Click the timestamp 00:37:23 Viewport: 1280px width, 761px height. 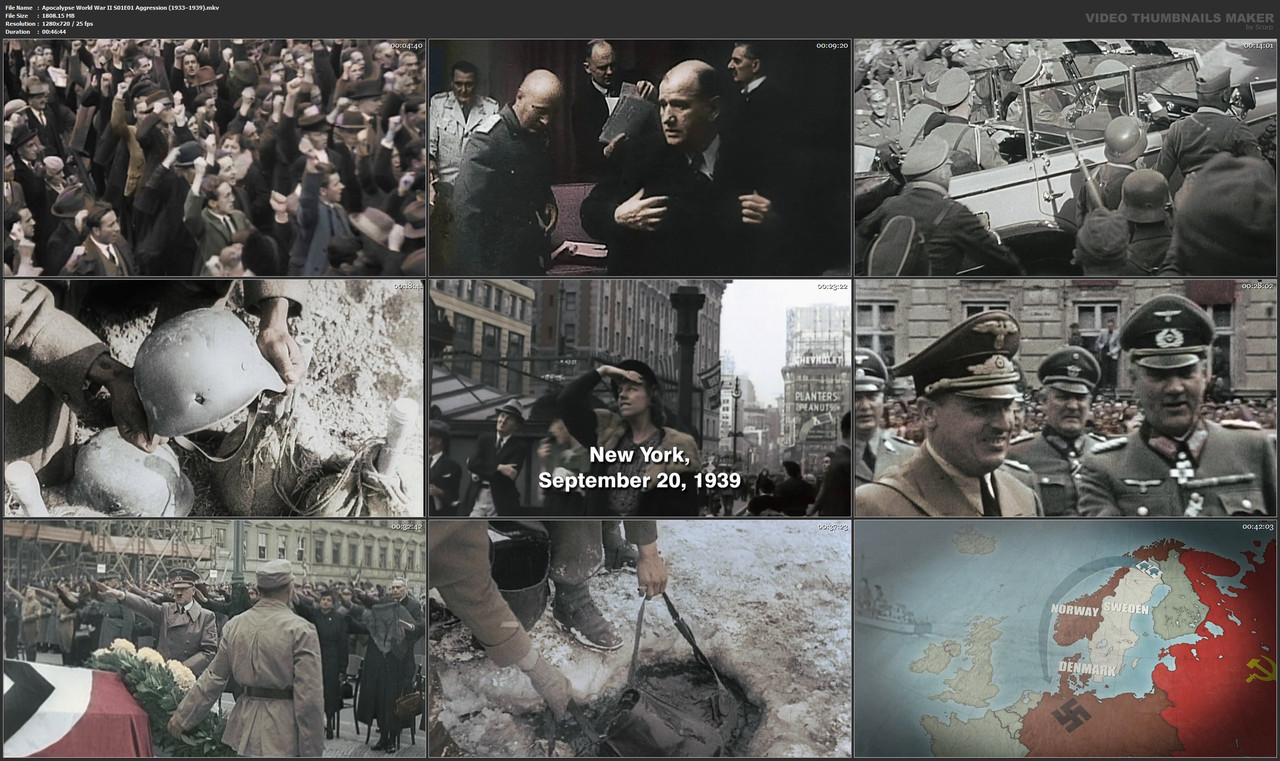pos(832,527)
